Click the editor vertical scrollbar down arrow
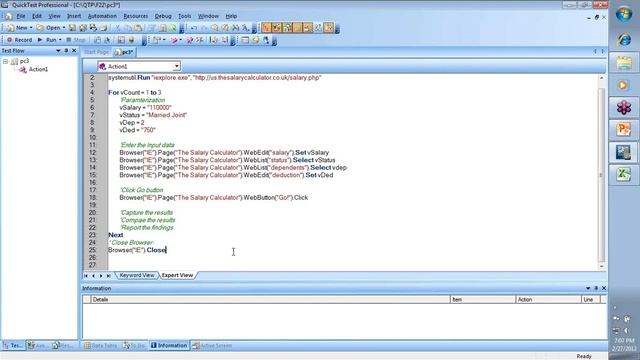This screenshot has width=640, height=360. (601, 266)
